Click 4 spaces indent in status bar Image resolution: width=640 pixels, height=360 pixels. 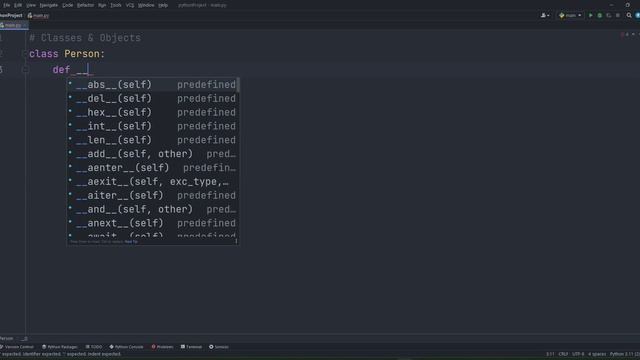597,354
